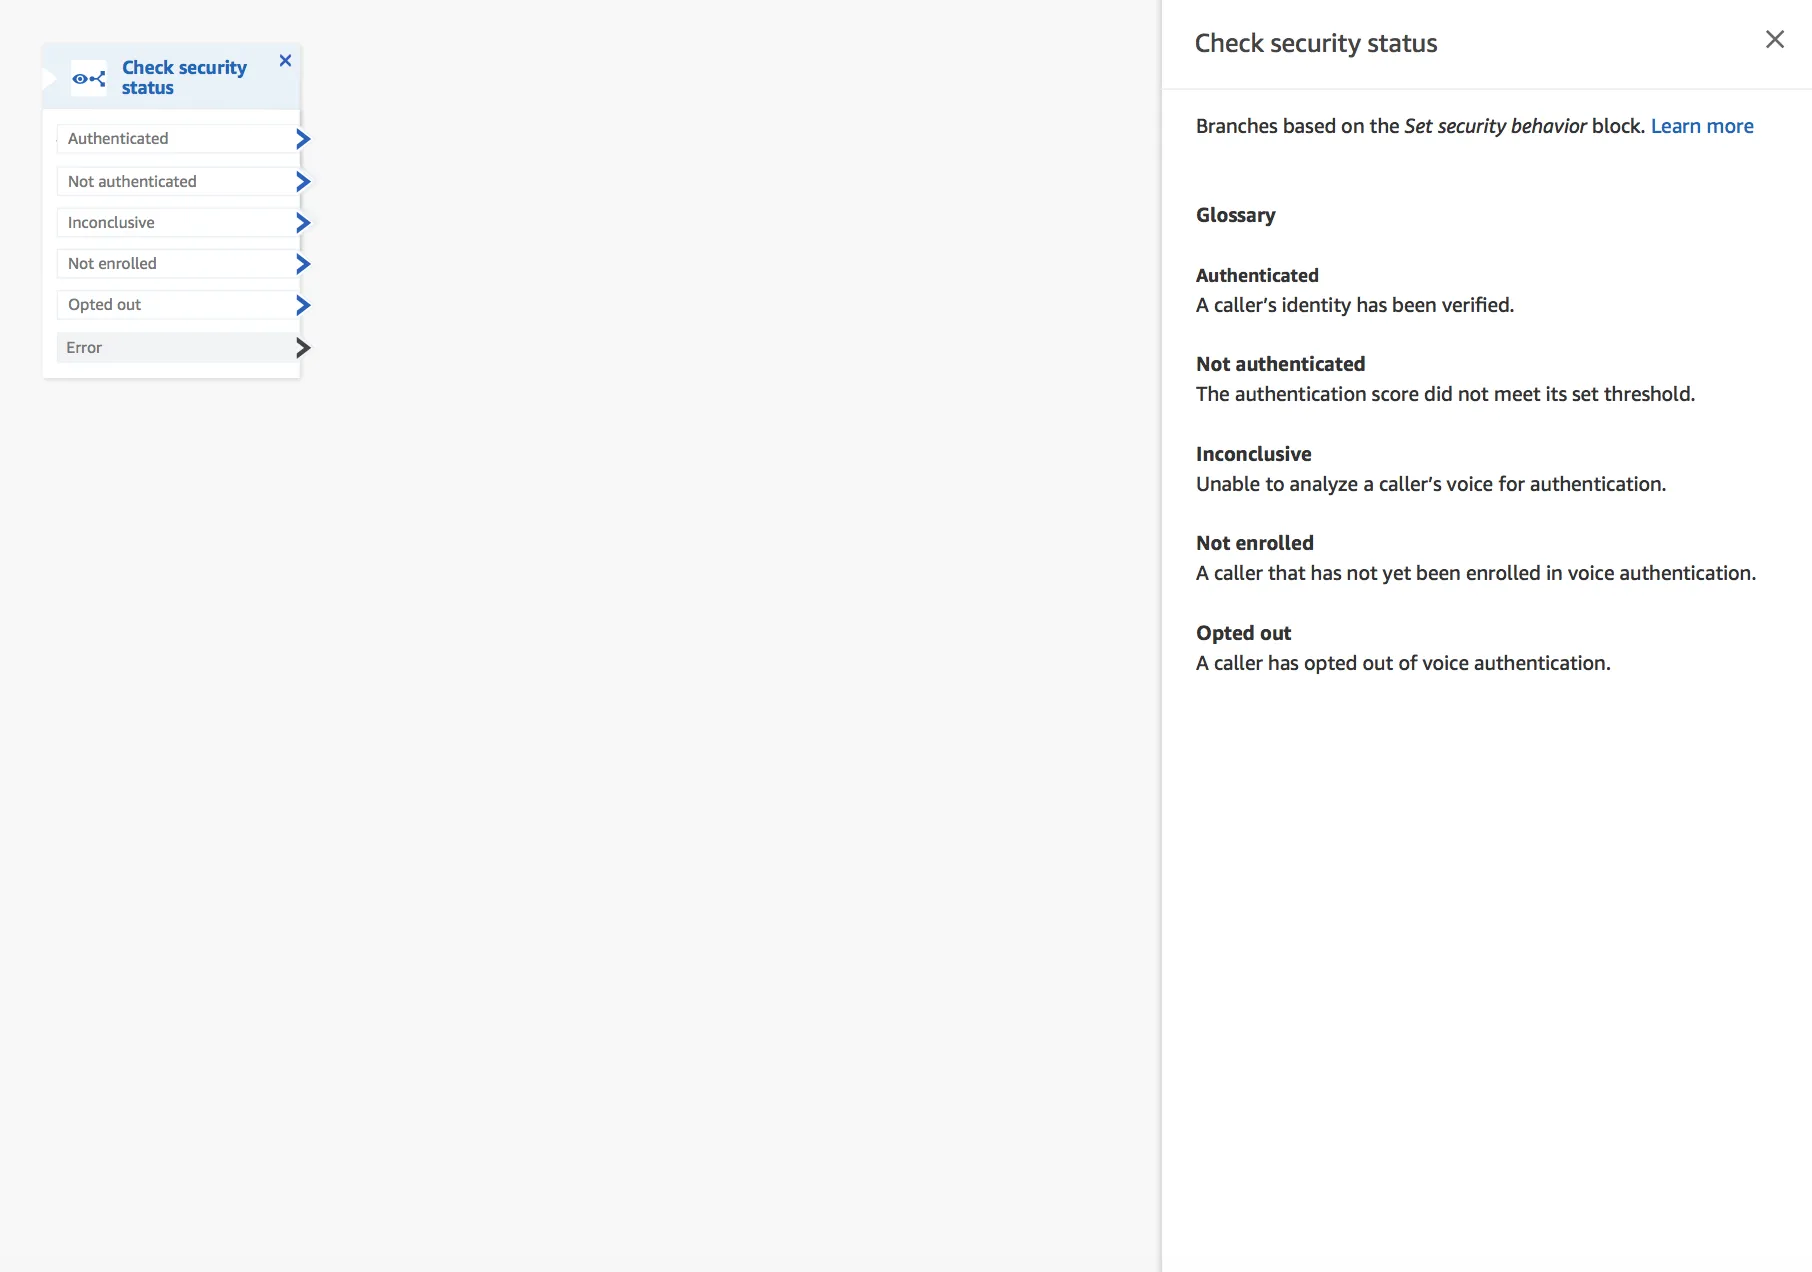Select the Authenticated branch connector arrow
The height and width of the screenshot is (1272, 1812).
click(302, 139)
